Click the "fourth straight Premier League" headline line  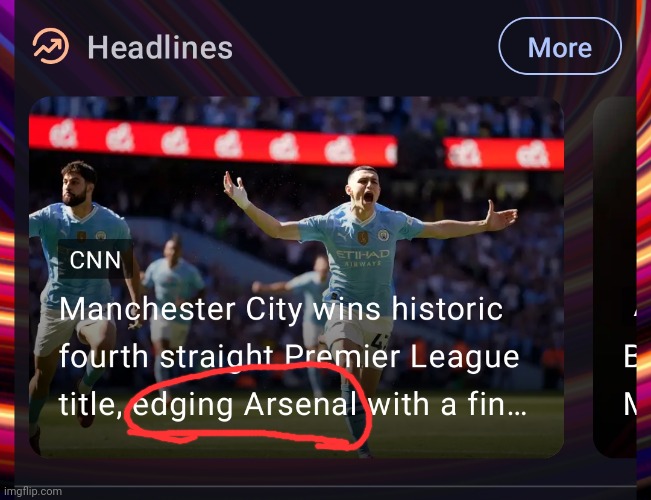click(289, 357)
